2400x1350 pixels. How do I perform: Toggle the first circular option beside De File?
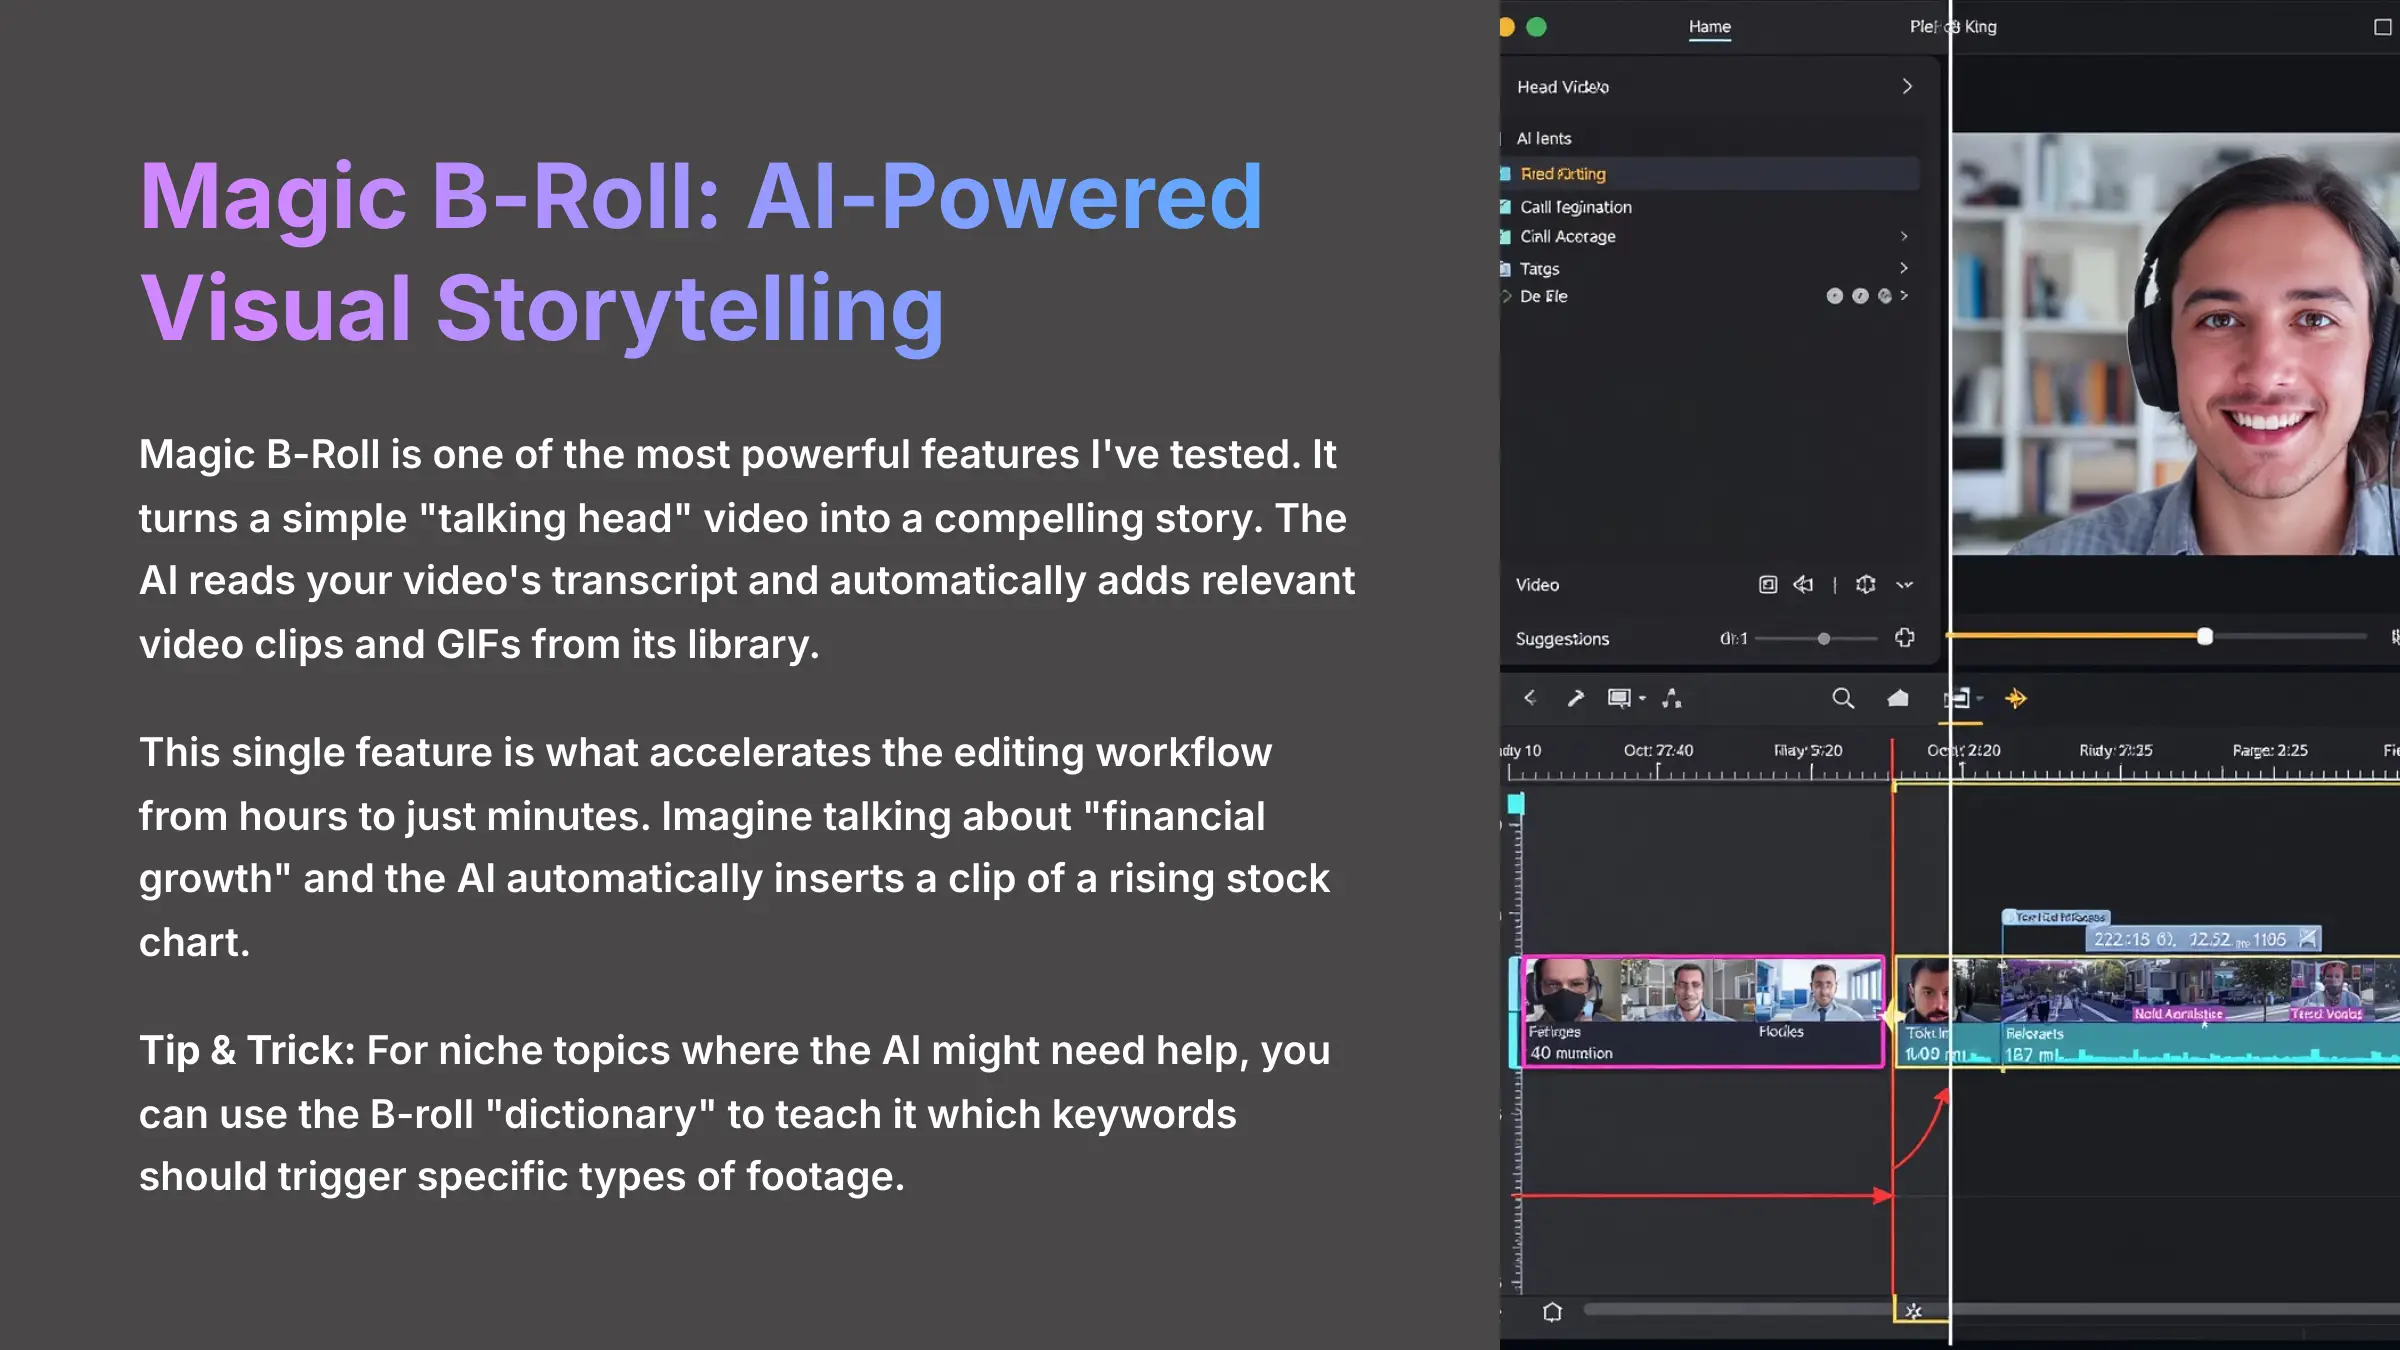tap(1834, 296)
